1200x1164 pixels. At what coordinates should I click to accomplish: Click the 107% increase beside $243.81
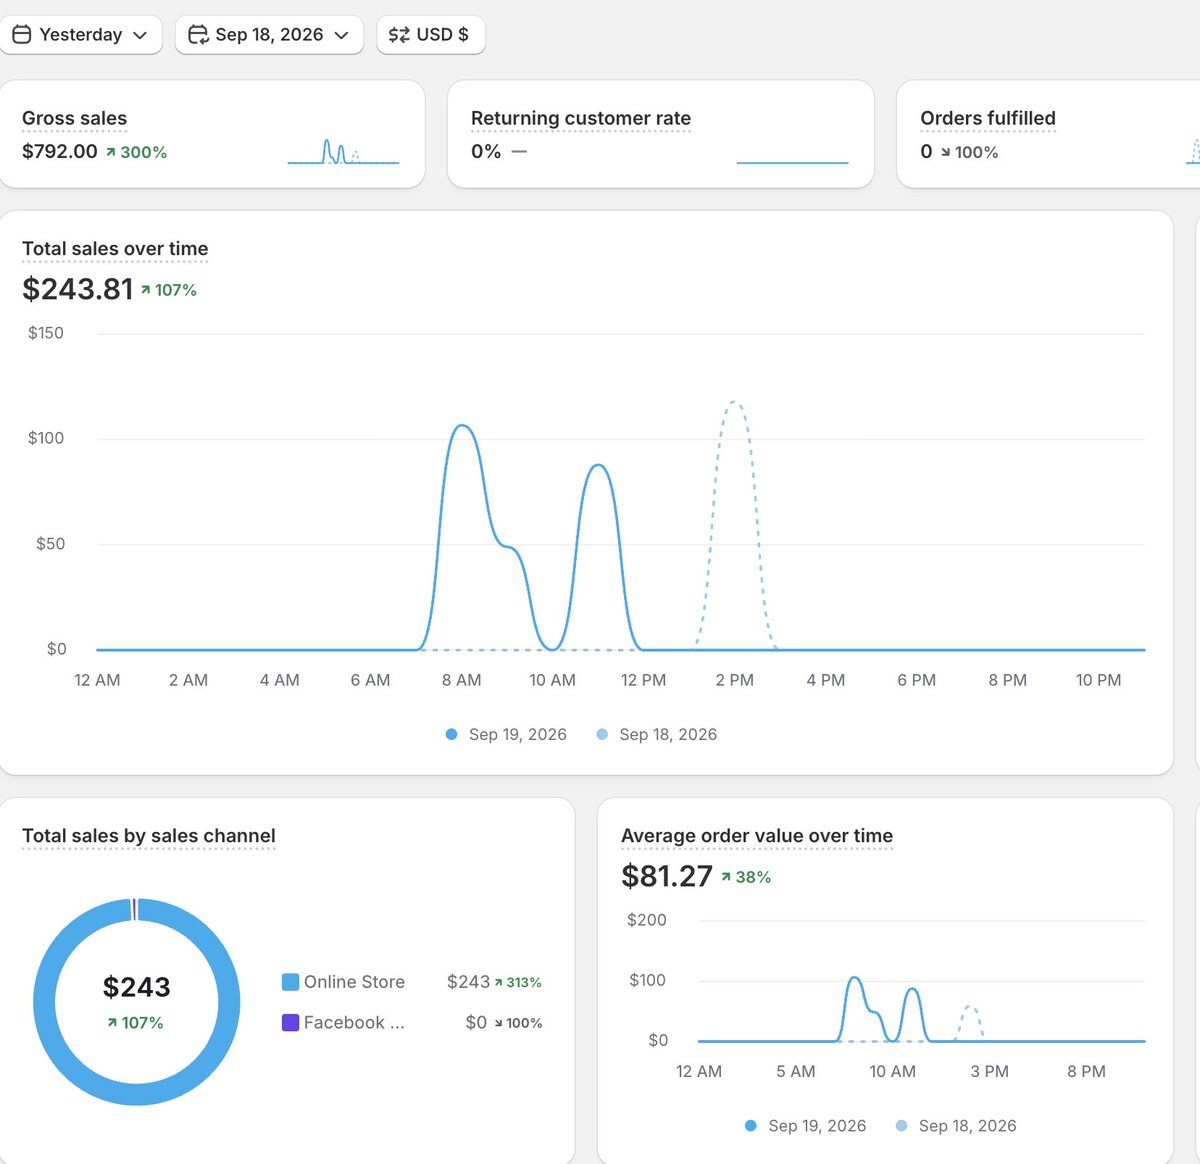[x=169, y=290]
